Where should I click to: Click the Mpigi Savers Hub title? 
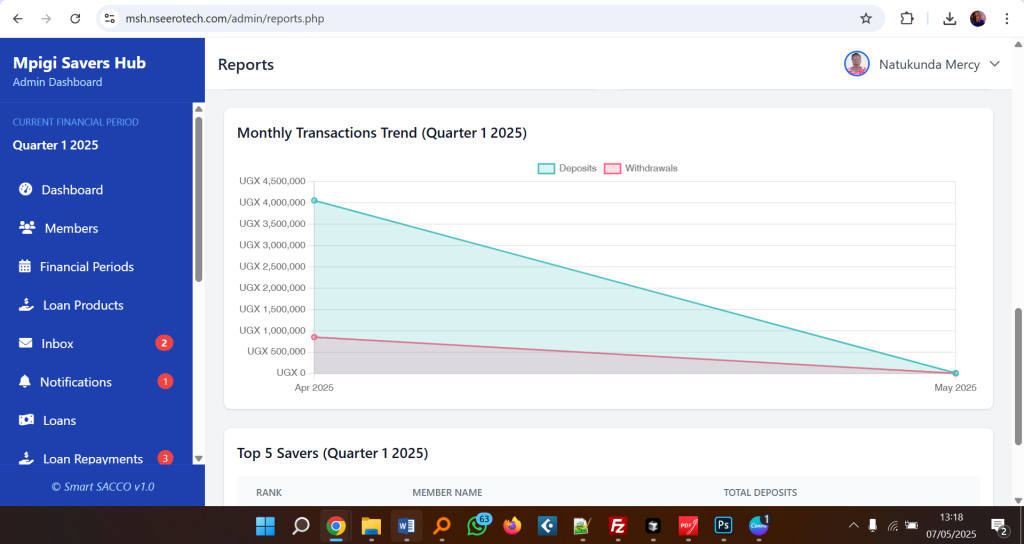tap(79, 63)
